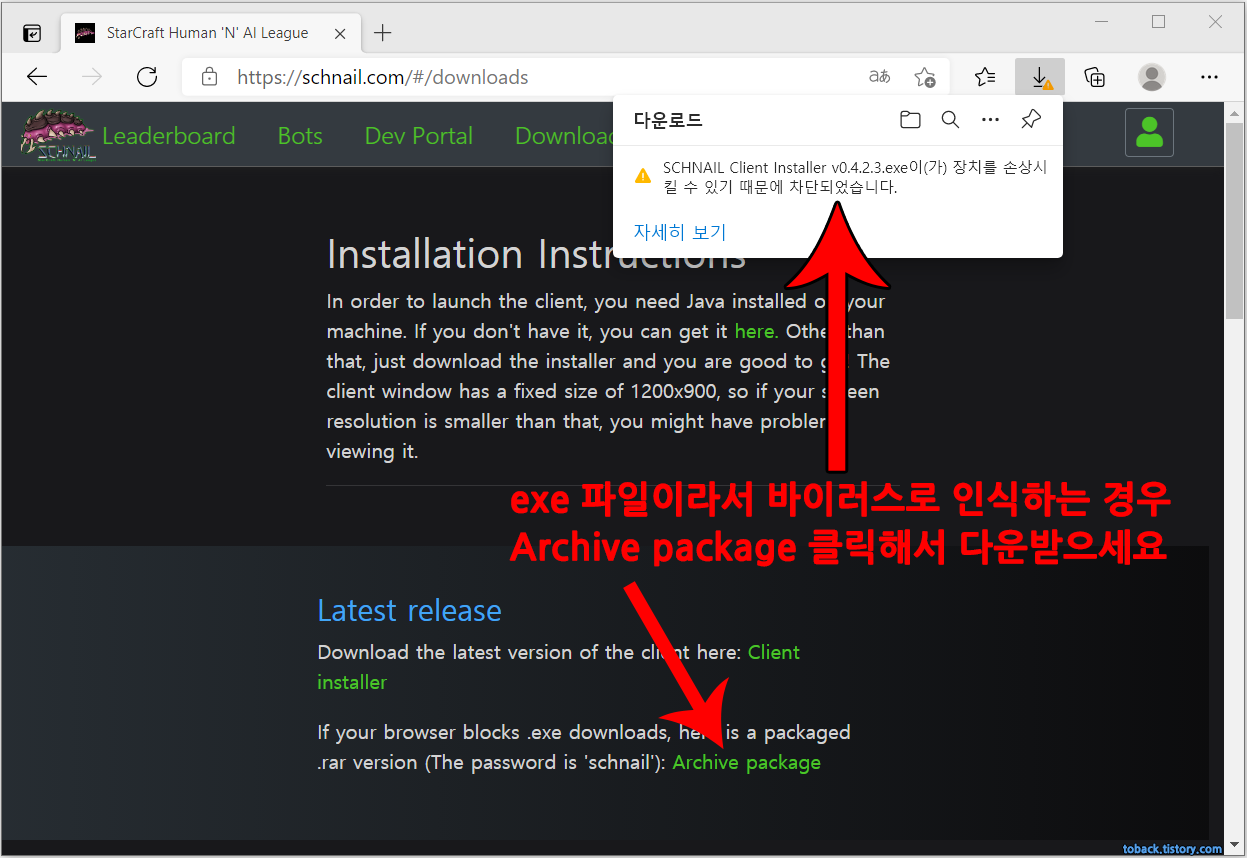Click the warning triangle beside the blocked download

(x=643, y=176)
